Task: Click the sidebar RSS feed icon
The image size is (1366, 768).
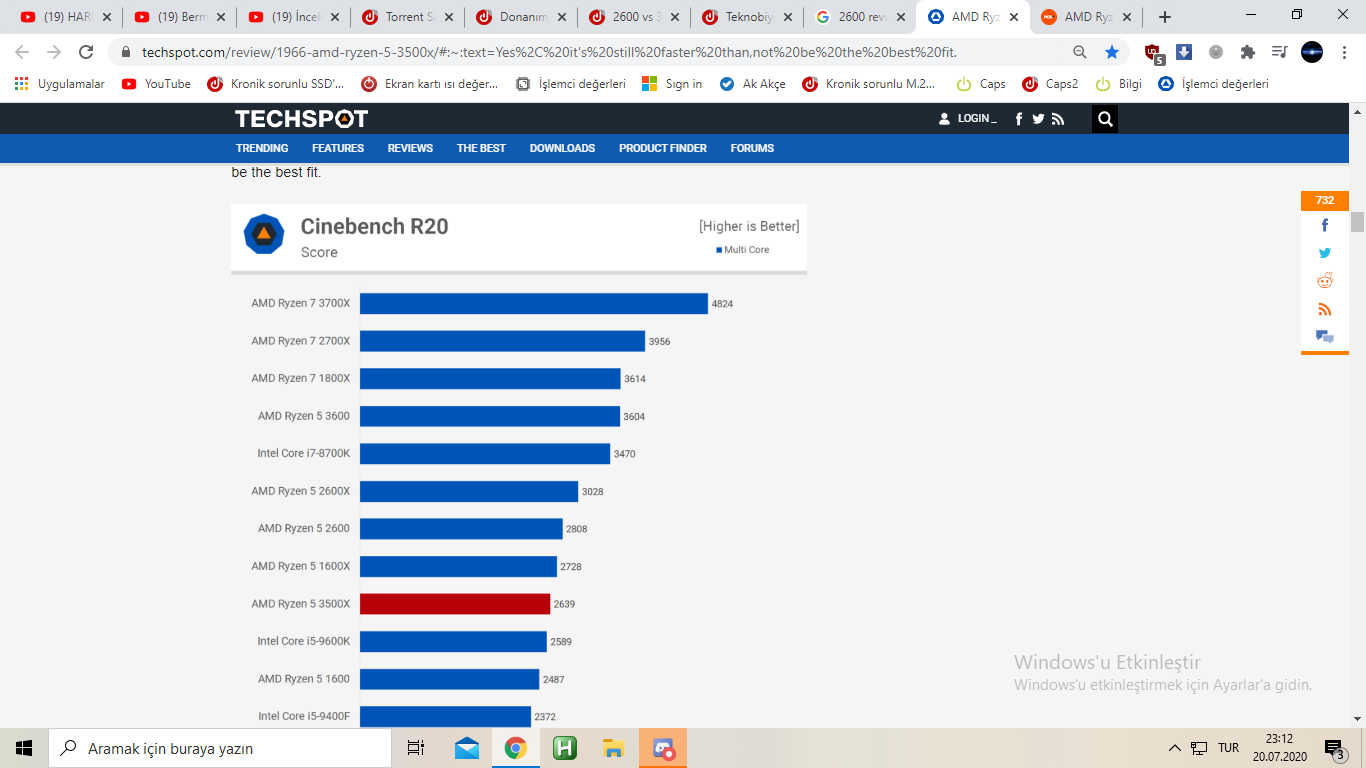Action: tap(1325, 309)
